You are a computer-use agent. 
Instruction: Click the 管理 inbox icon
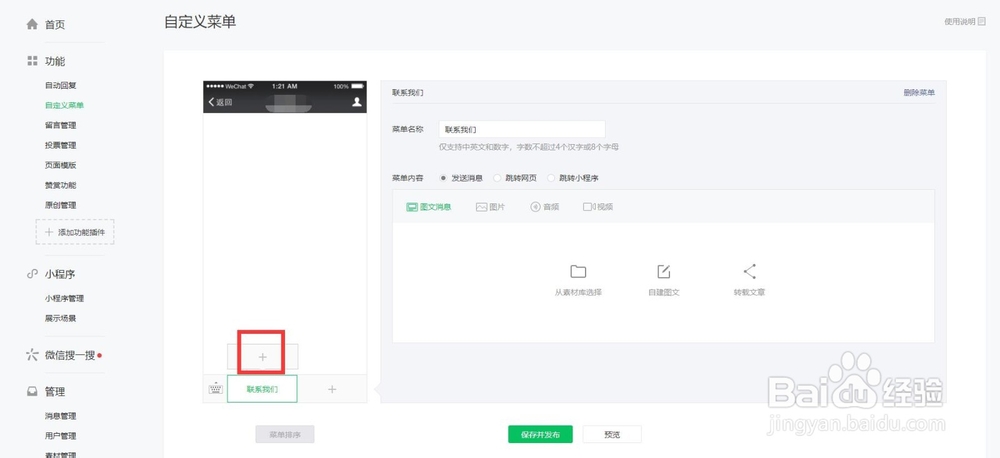pyautogui.click(x=32, y=392)
